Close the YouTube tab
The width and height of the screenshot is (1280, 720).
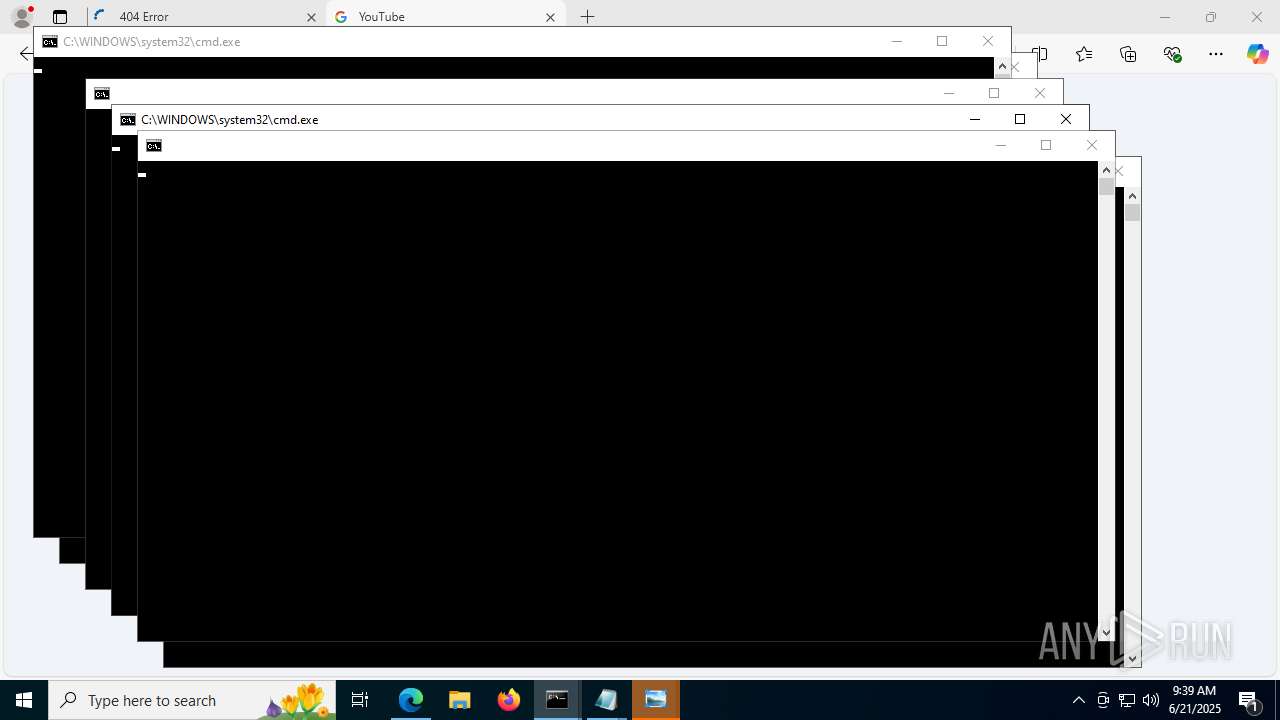551,17
